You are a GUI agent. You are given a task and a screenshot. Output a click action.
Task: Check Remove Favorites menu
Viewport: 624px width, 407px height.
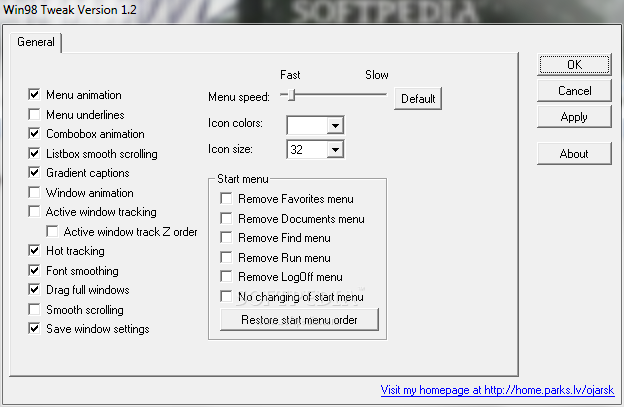(x=226, y=199)
